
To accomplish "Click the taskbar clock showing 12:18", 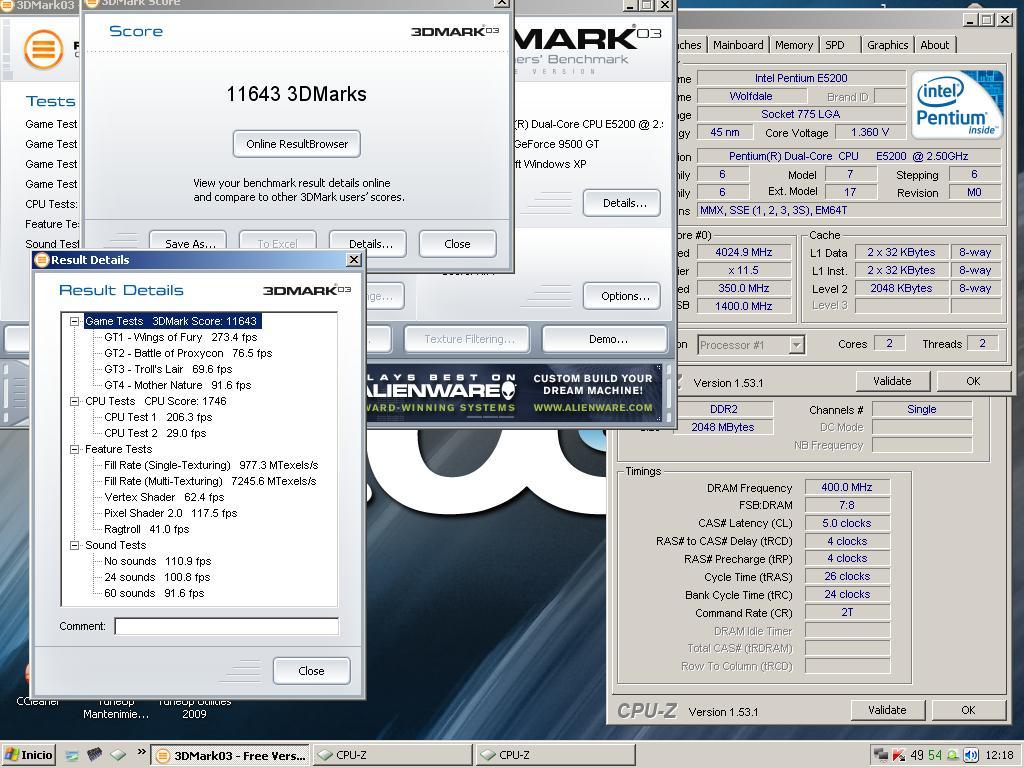I will click(1000, 756).
